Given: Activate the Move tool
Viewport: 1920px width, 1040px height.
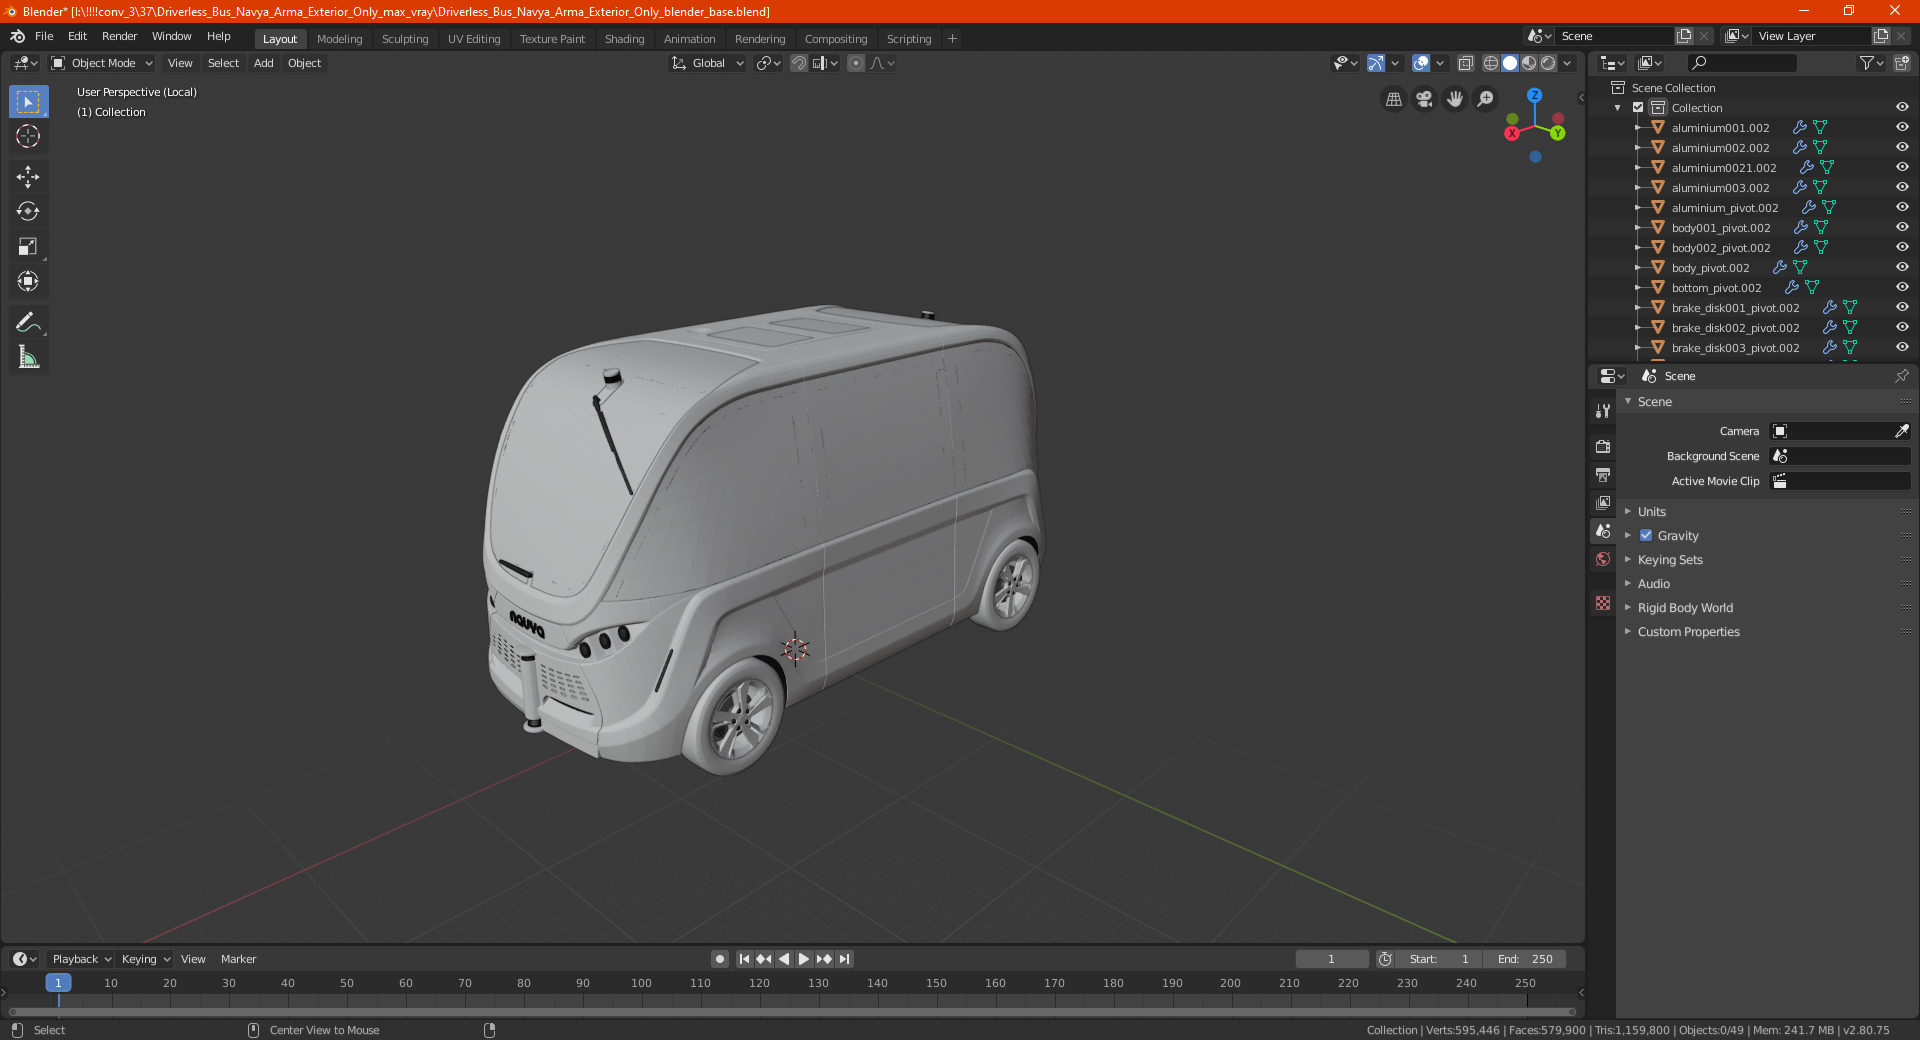Looking at the screenshot, I should pos(28,177).
